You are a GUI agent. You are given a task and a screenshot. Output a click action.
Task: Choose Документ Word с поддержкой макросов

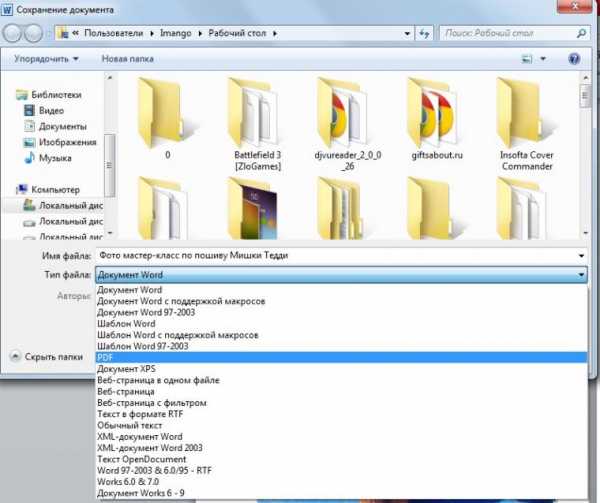[x=341, y=301]
